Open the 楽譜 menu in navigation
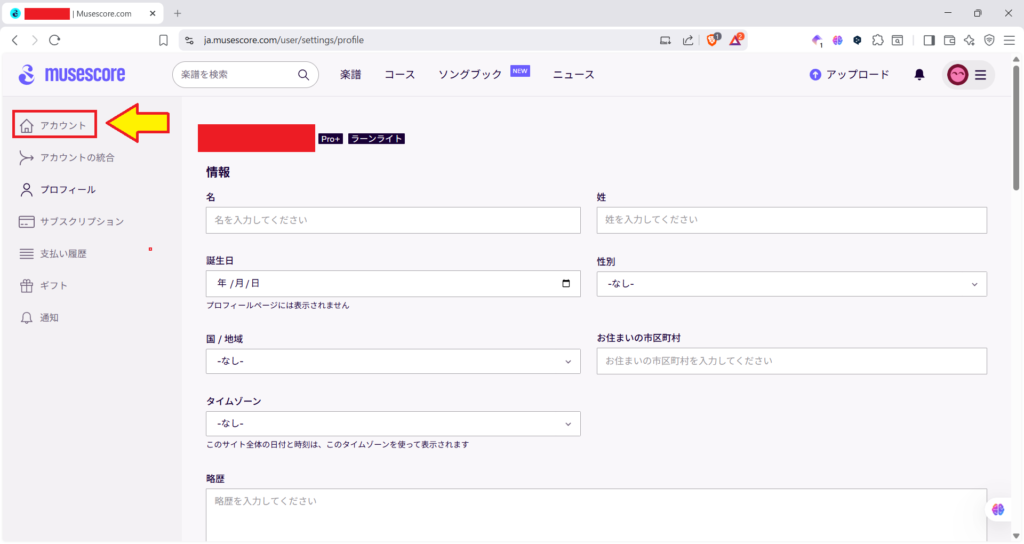This screenshot has height=544, width=1024. [350, 74]
